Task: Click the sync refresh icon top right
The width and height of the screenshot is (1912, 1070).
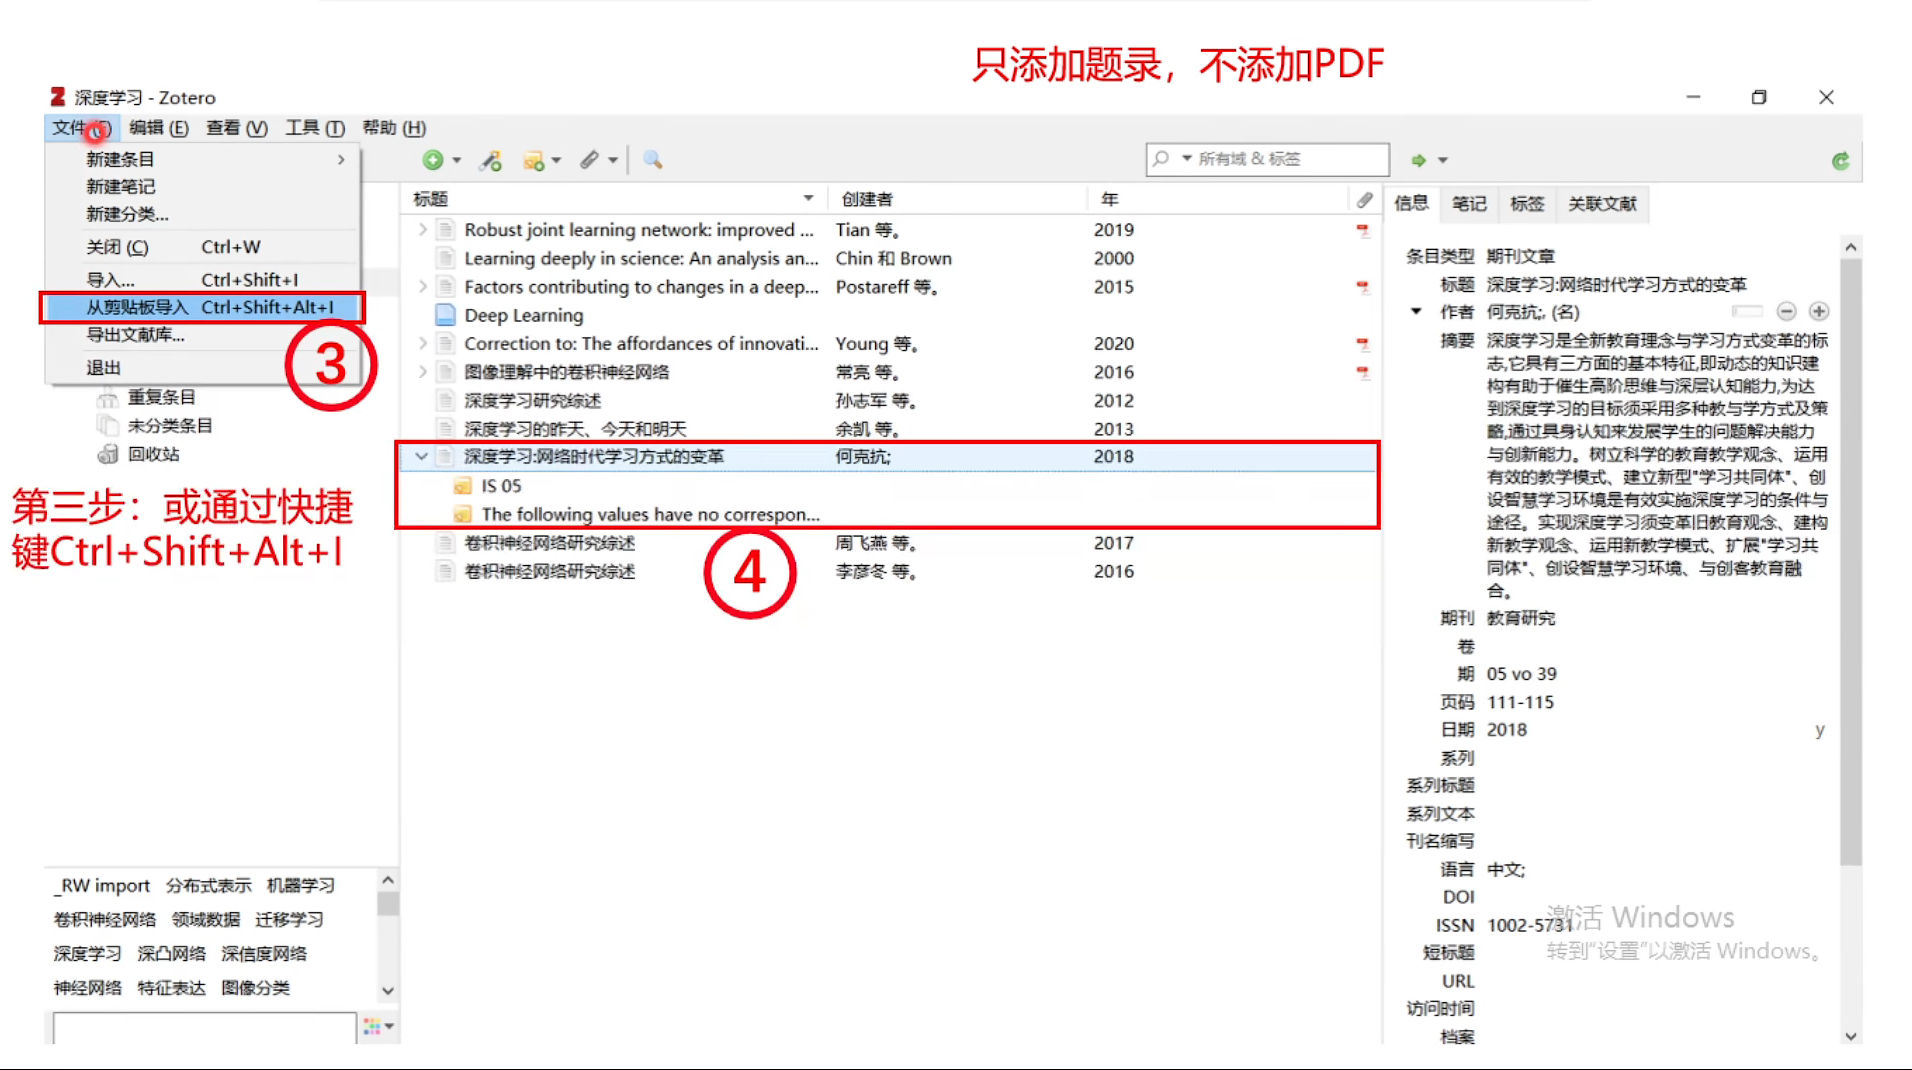Action: point(1840,160)
